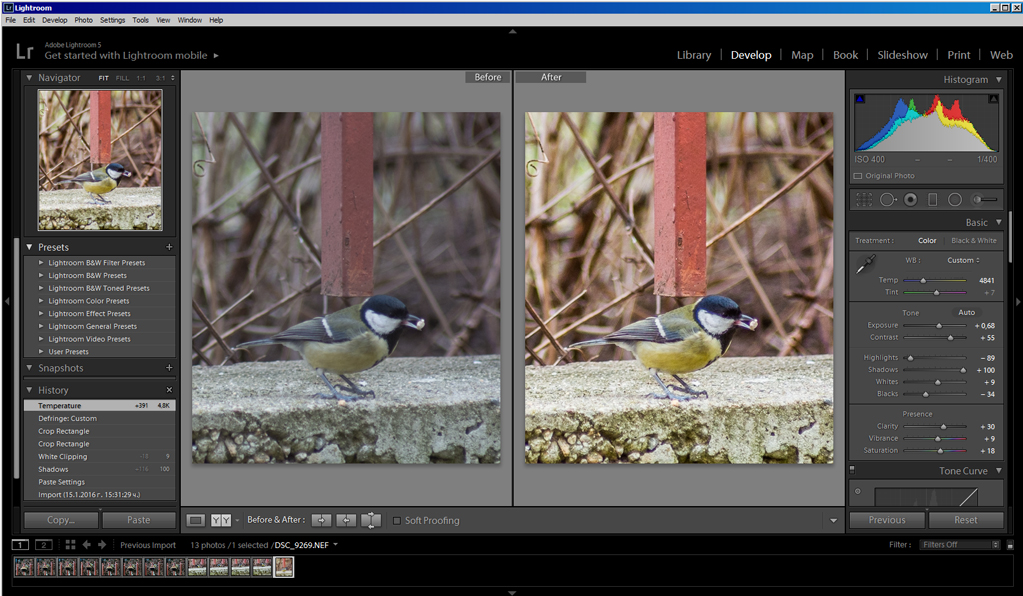1023x596 pixels.
Task: Open the filmstrip Grid view icon
Action: 70,545
